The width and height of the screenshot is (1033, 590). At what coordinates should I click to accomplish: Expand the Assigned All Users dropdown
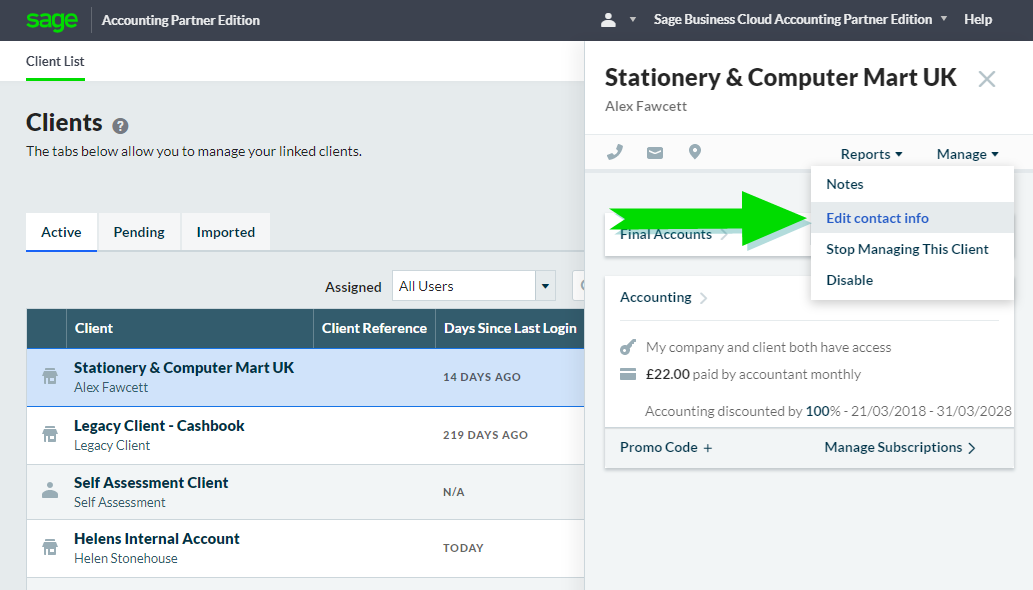[x=545, y=286]
